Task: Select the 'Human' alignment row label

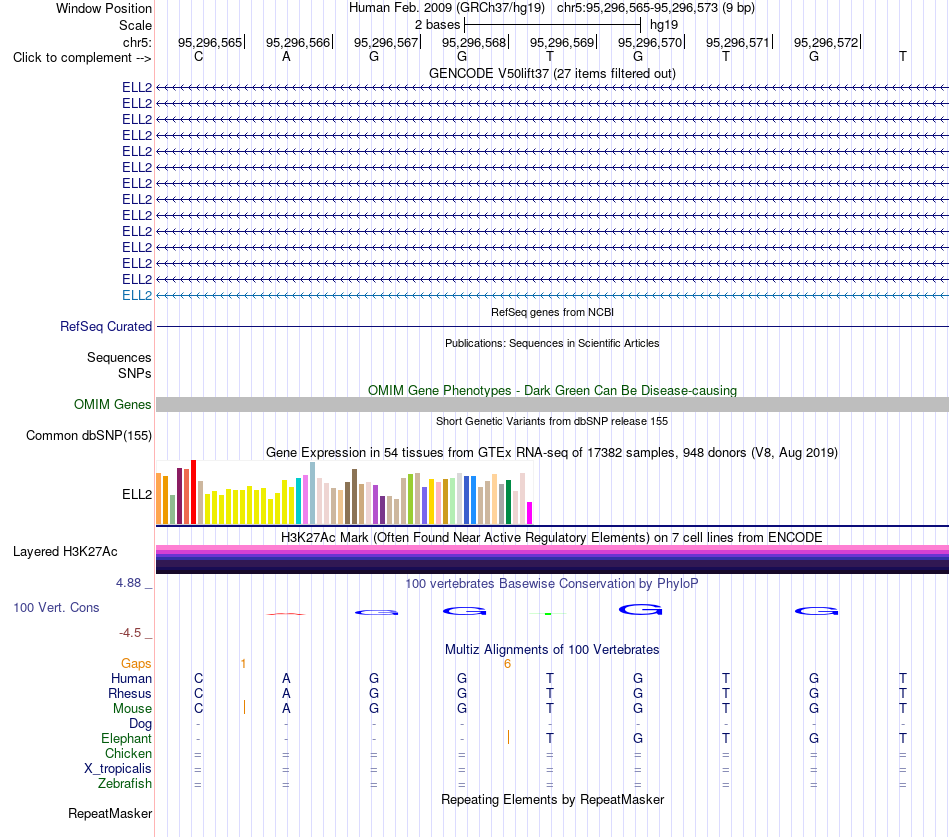Action: pyautogui.click(x=131, y=678)
